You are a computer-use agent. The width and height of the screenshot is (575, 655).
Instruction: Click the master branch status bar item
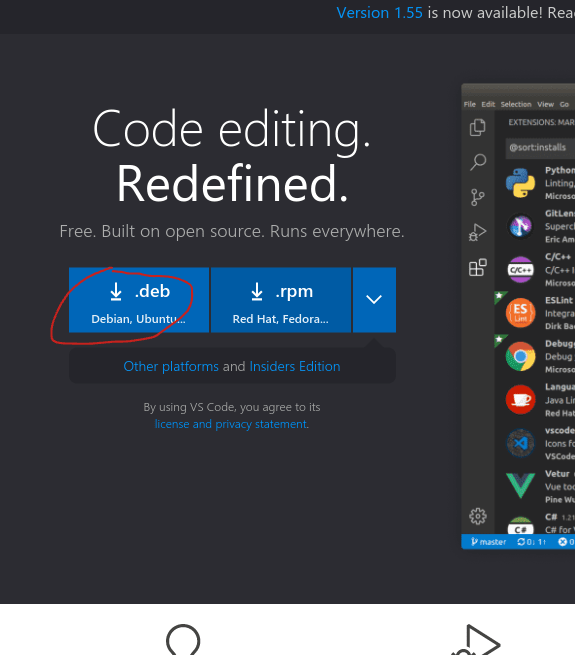click(x=488, y=542)
